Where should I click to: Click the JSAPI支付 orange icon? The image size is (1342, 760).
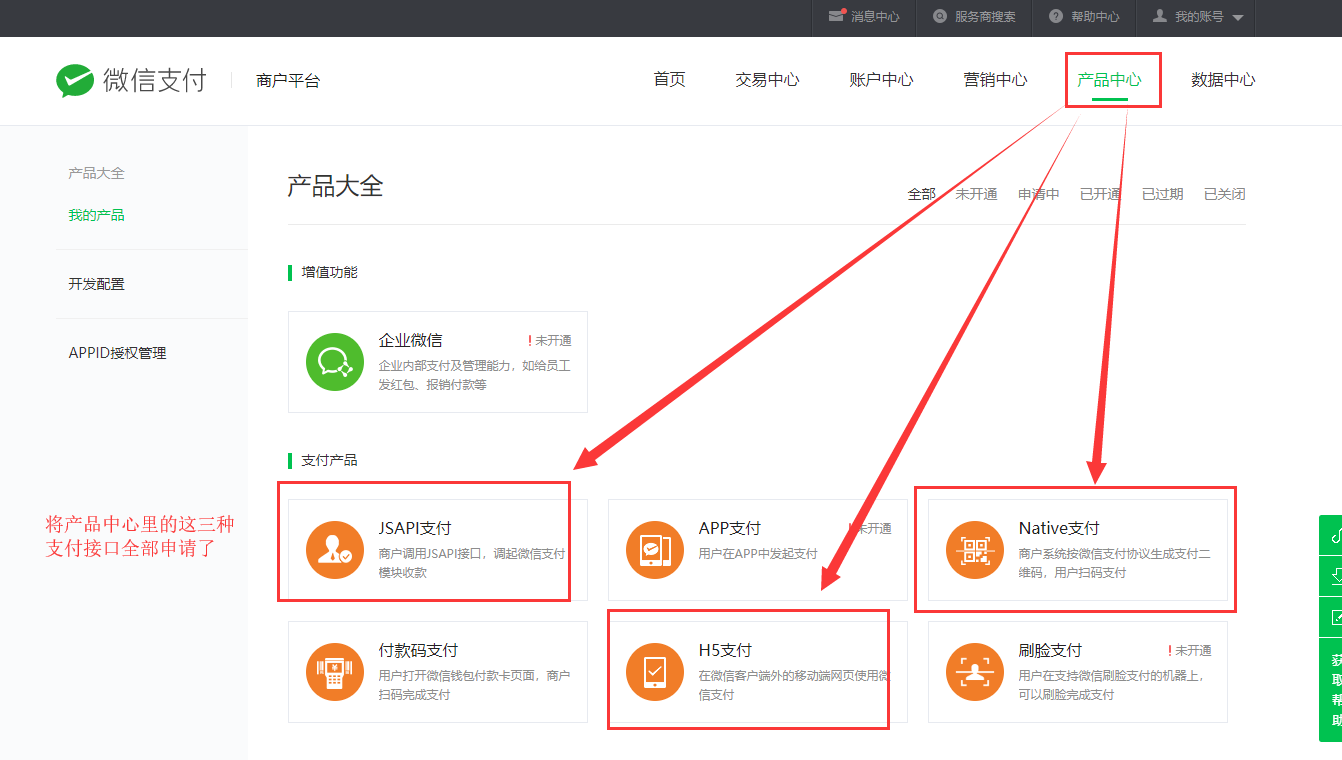point(334,550)
